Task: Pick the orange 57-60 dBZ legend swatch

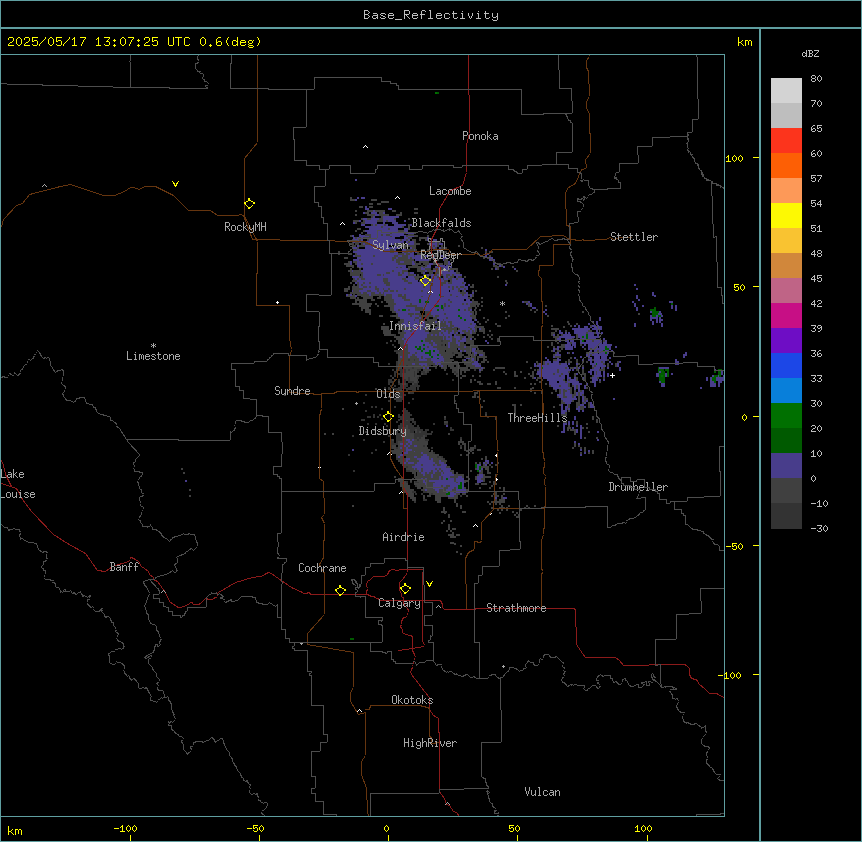Action: [786, 165]
